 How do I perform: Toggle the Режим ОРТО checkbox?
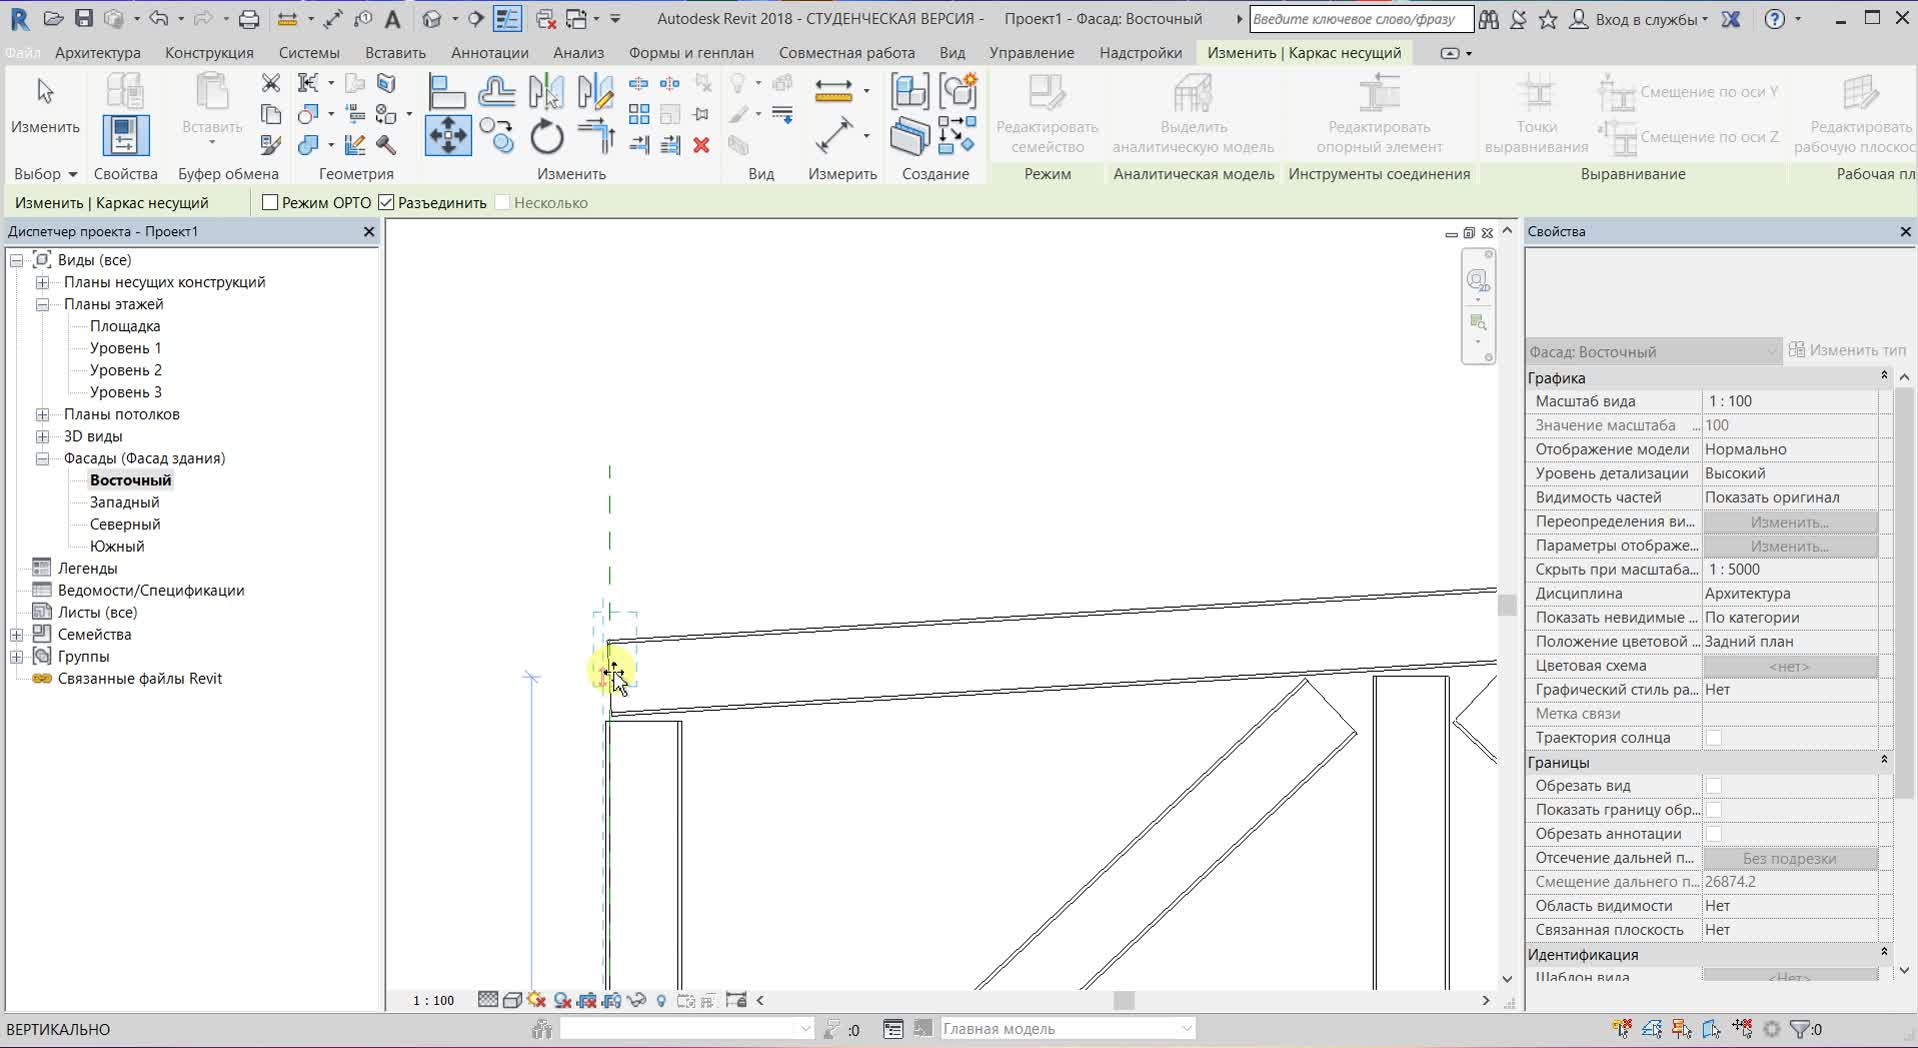click(x=270, y=203)
